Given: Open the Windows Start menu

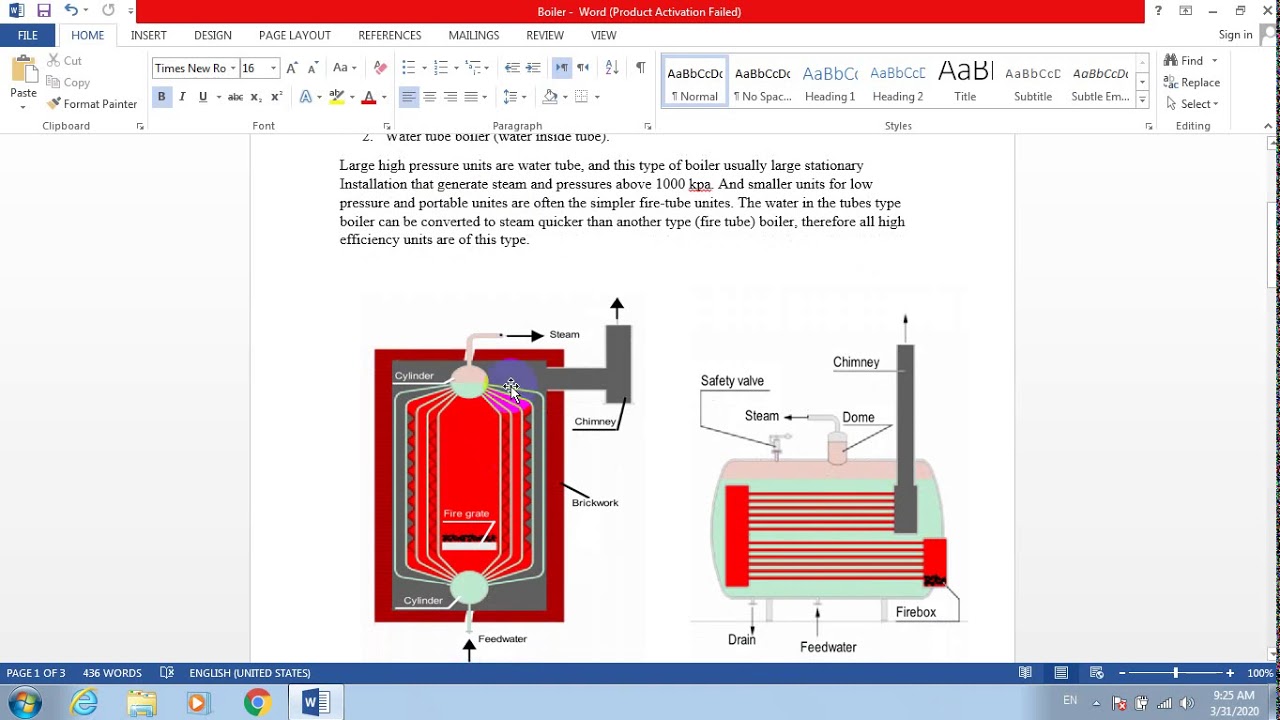Looking at the screenshot, I should (24, 703).
